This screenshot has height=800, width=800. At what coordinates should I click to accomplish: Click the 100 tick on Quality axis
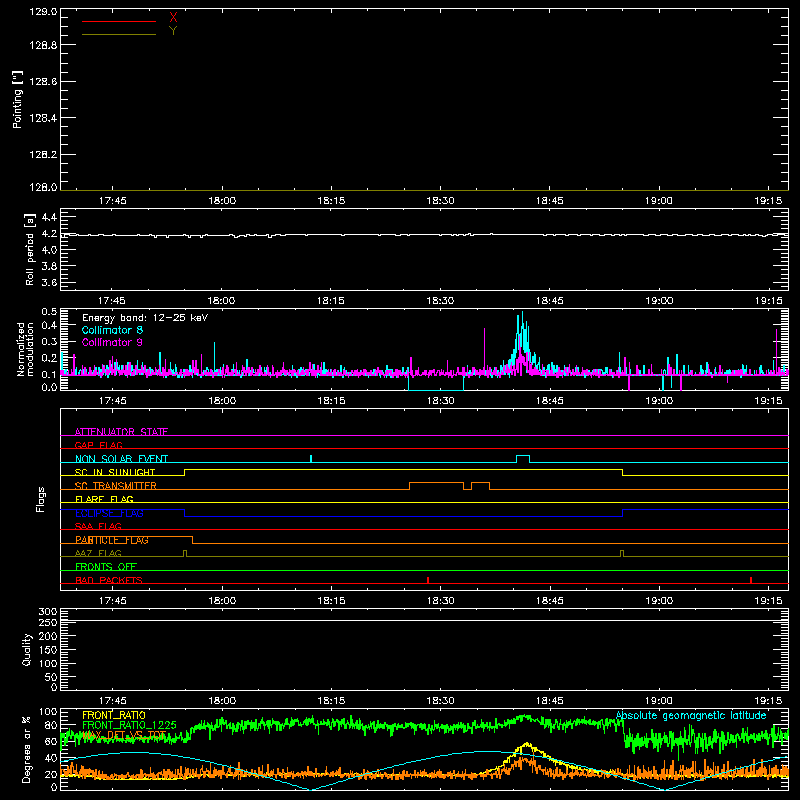click(48, 663)
